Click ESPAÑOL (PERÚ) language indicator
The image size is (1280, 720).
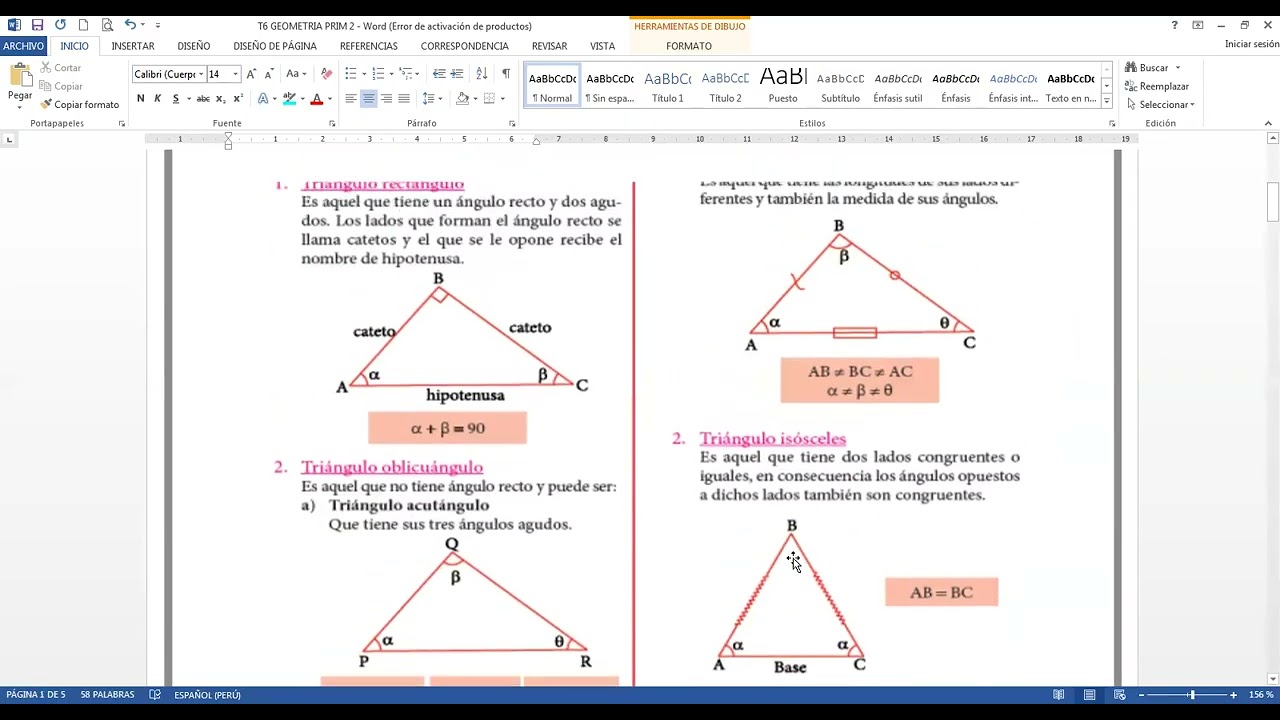pyautogui.click(x=207, y=695)
